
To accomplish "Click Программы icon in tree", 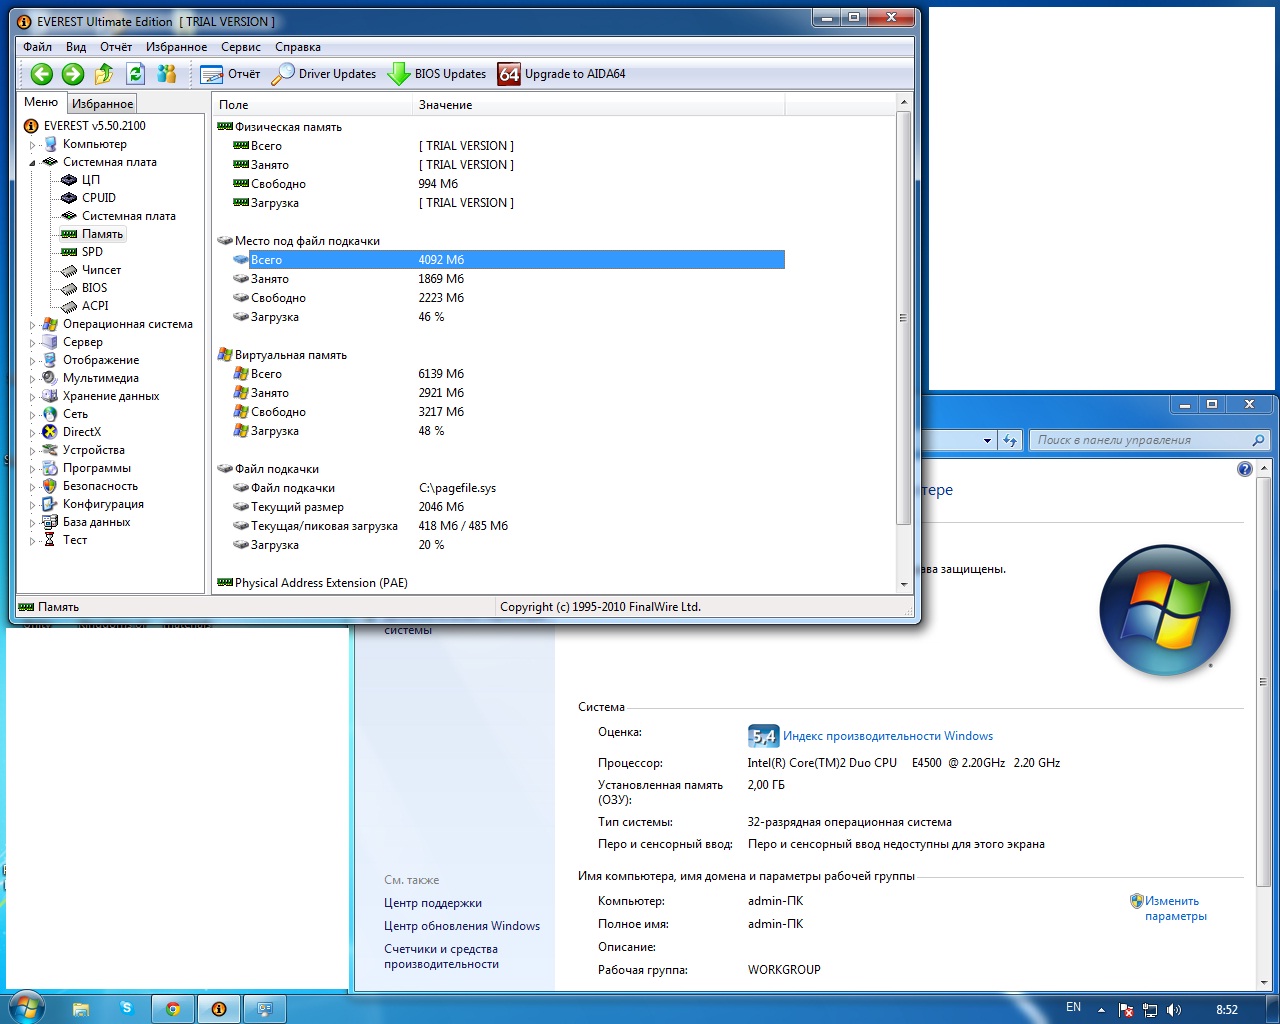I will pos(50,468).
